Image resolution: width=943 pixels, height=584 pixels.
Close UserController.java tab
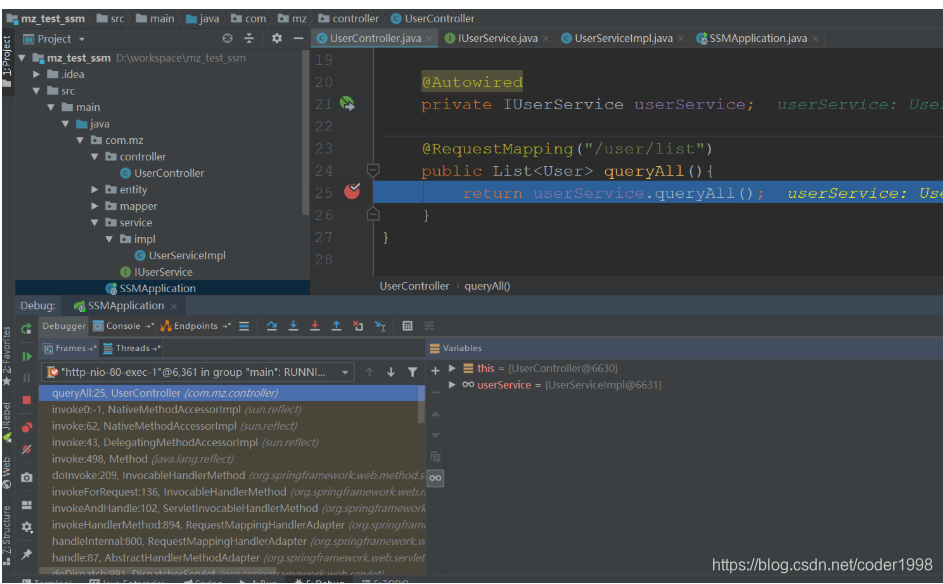tap(429, 38)
